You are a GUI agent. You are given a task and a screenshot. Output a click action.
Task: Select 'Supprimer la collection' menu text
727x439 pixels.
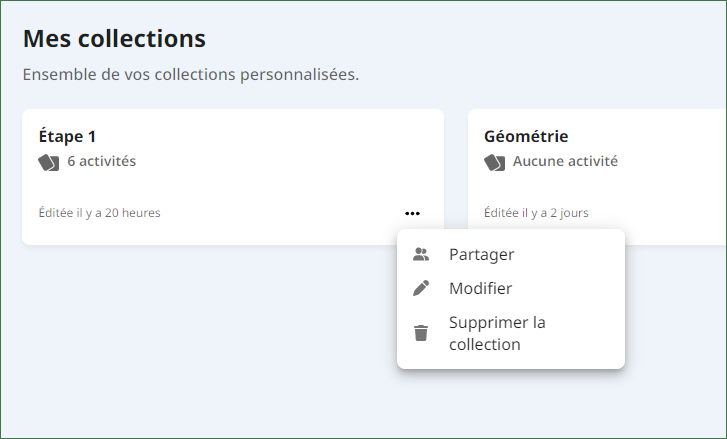click(497, 333)
